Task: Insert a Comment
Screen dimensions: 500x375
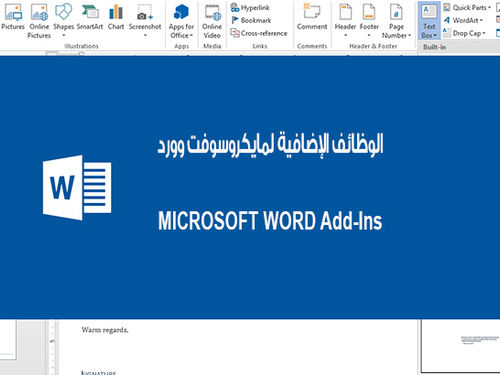Action: (x=312, y=17)
